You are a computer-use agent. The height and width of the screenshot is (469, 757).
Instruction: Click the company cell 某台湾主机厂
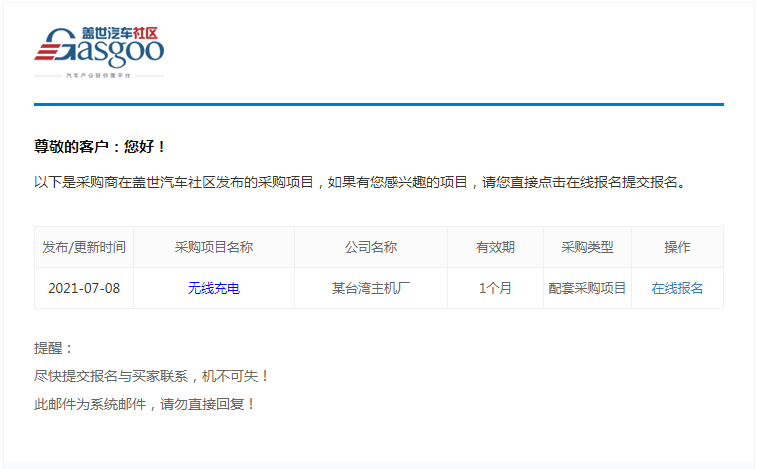(371, 288)
